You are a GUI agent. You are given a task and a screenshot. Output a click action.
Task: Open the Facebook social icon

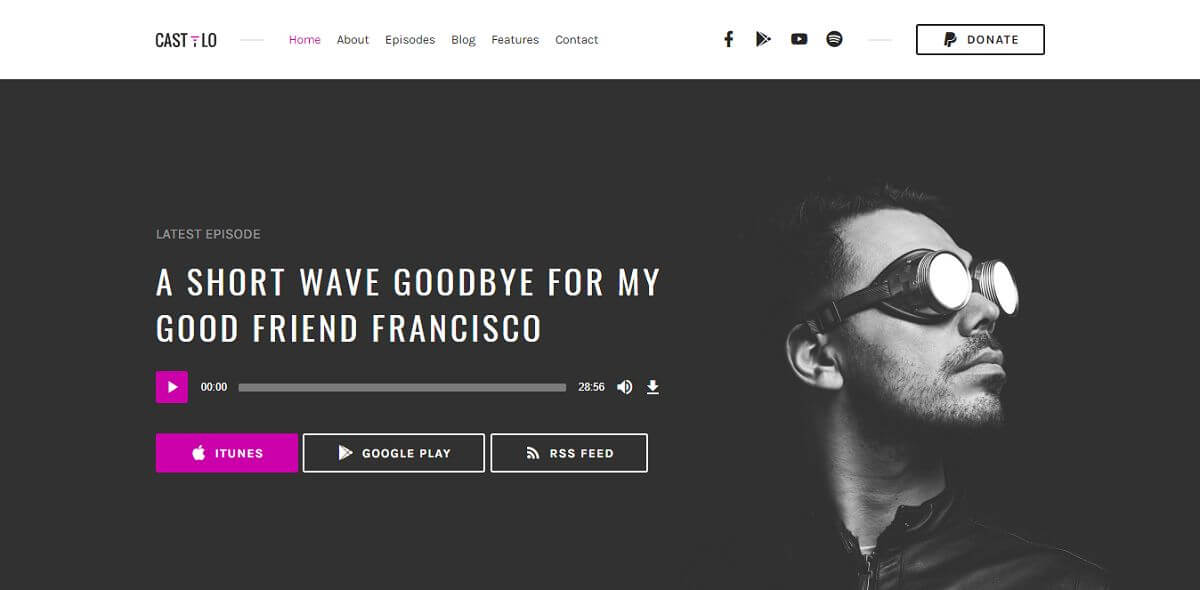point(729,39)
